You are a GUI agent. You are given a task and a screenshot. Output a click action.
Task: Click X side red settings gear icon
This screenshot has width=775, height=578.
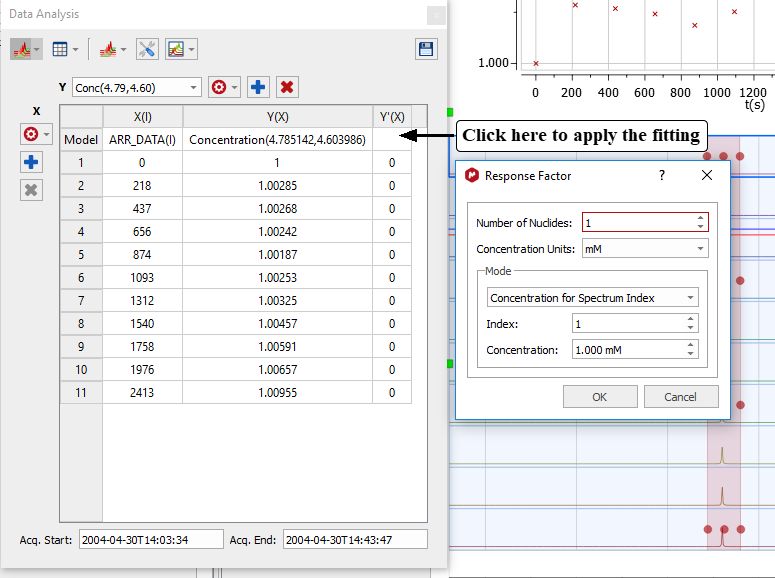(x=31, y=134)
